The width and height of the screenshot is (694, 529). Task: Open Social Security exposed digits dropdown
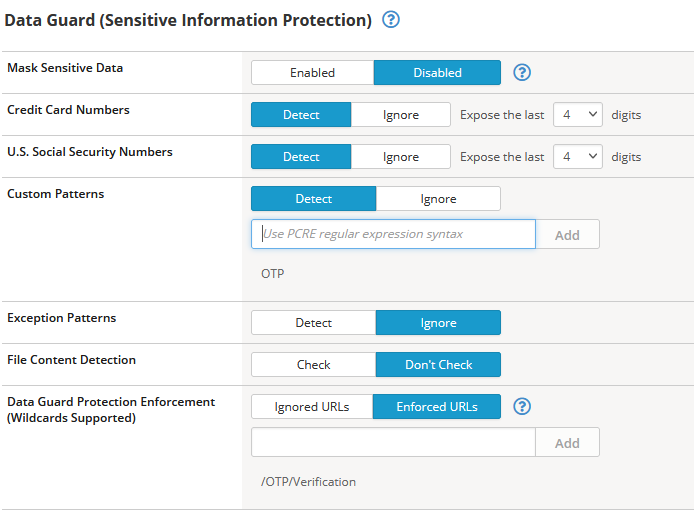578,156
